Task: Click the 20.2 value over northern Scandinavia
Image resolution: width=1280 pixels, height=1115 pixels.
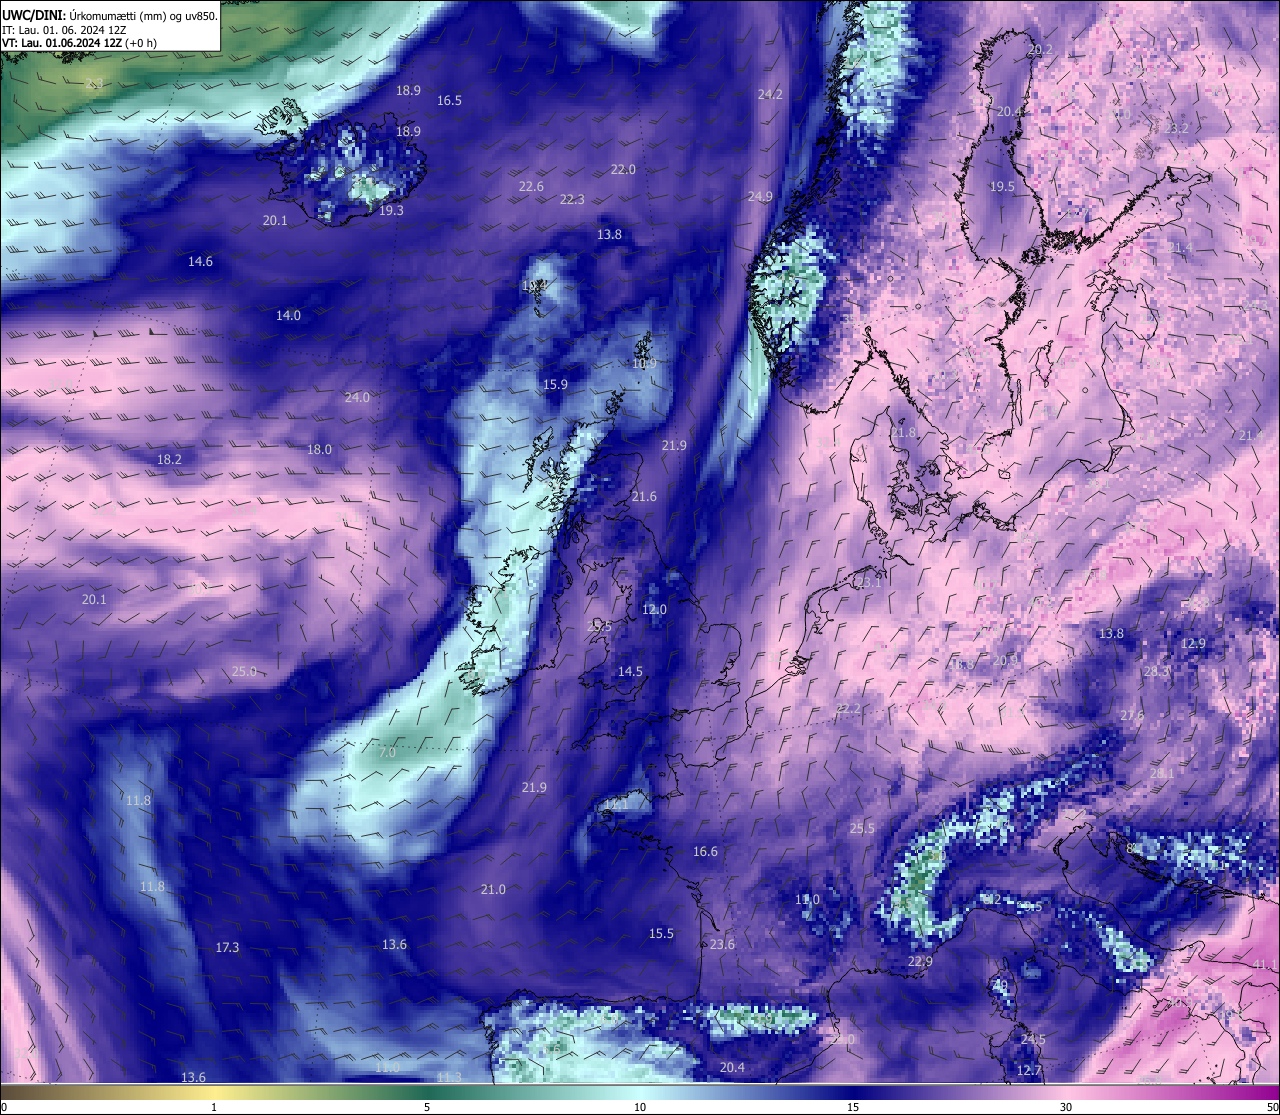Action: coord(1040,50)
